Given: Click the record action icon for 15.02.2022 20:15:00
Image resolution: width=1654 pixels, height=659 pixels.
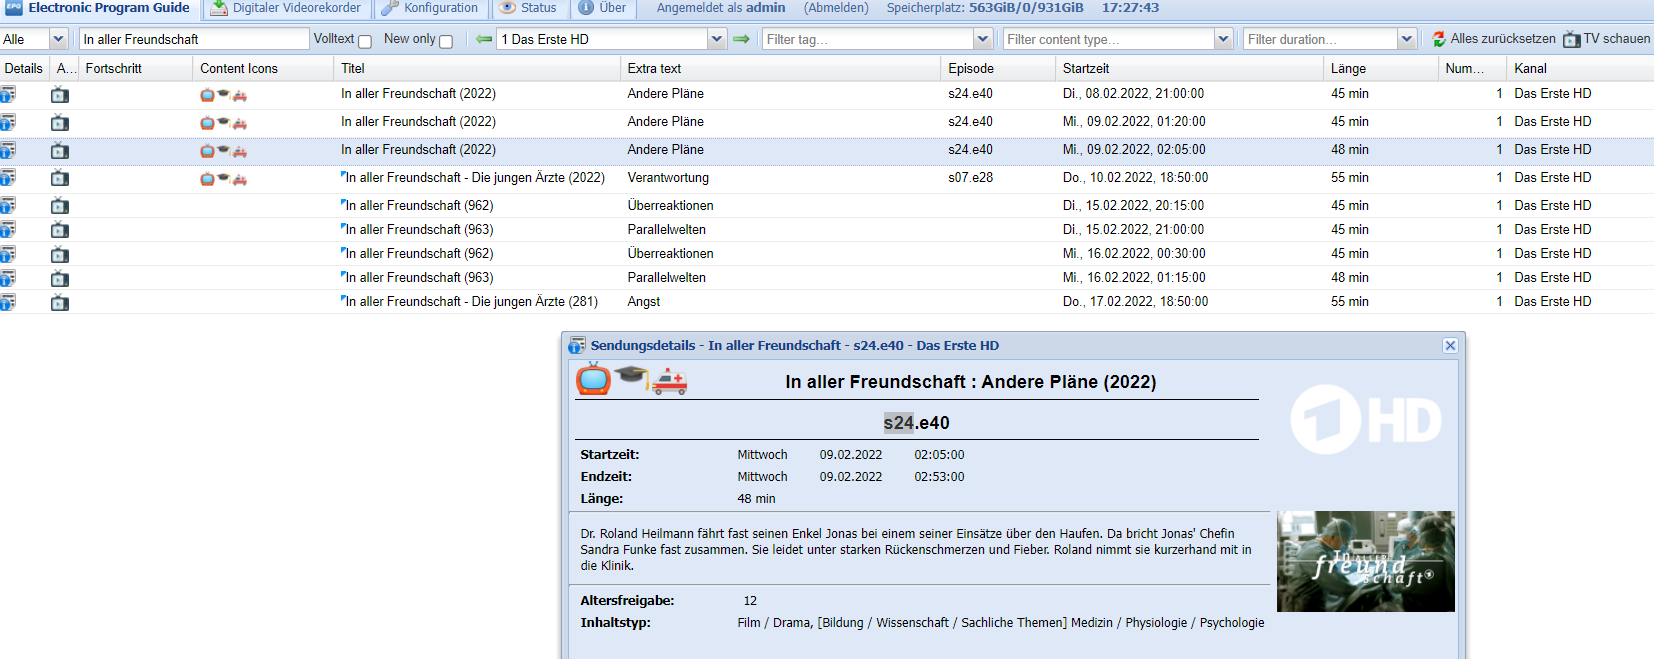Looking at the screenshot, I should point(60,207).
